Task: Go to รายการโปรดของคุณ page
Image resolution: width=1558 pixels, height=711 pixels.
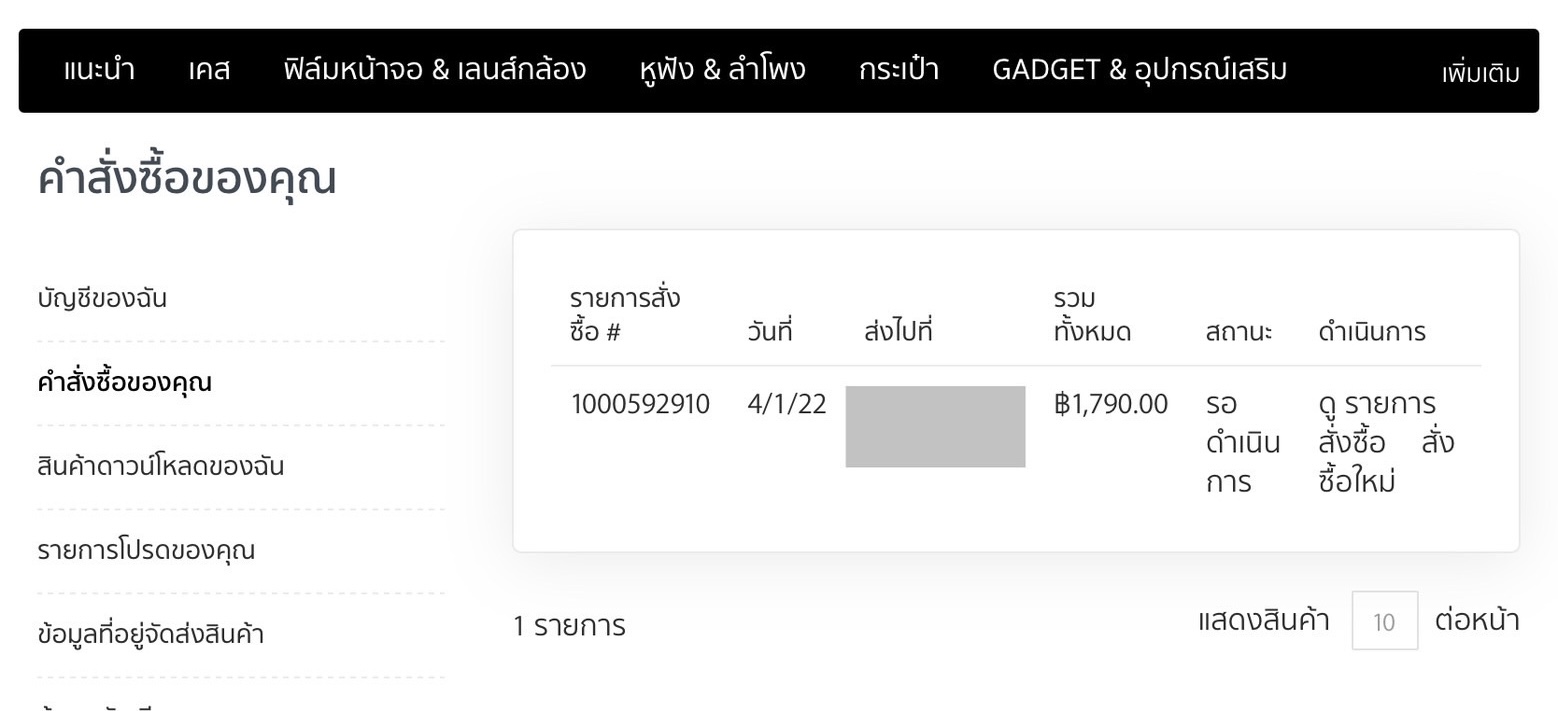Action: pos(146,550)
